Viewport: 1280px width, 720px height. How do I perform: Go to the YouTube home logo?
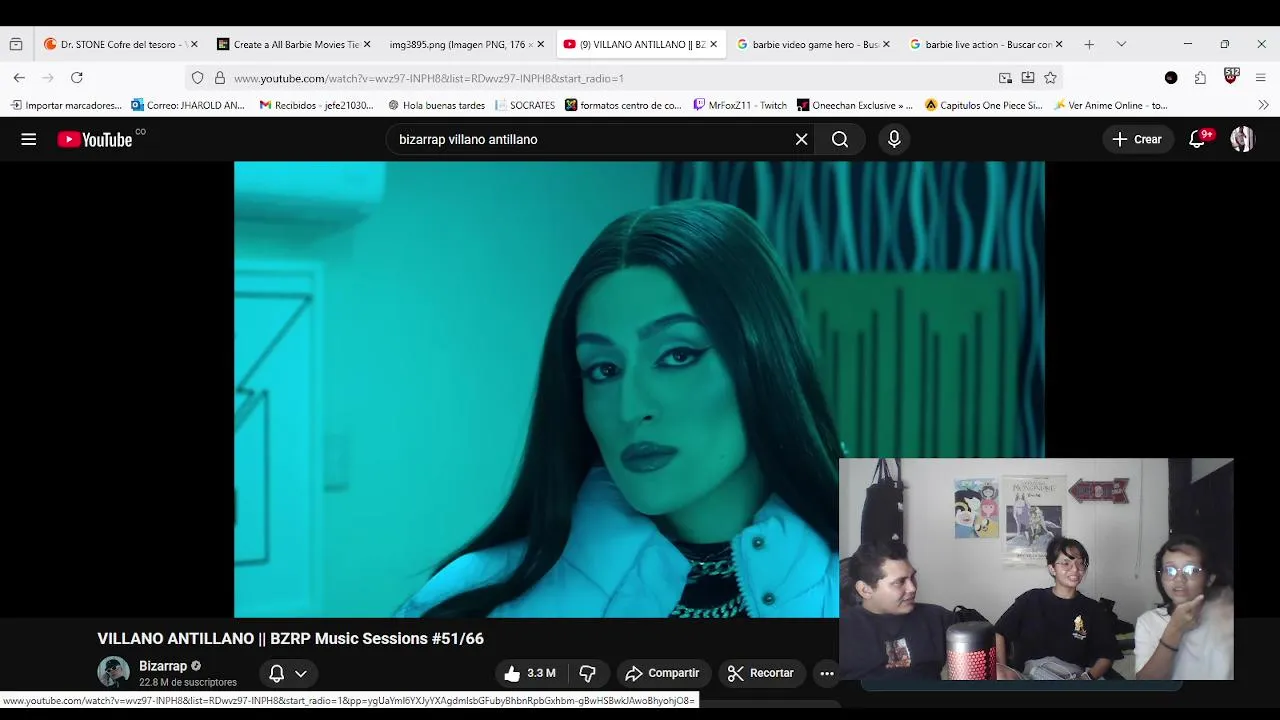[95, 140]
